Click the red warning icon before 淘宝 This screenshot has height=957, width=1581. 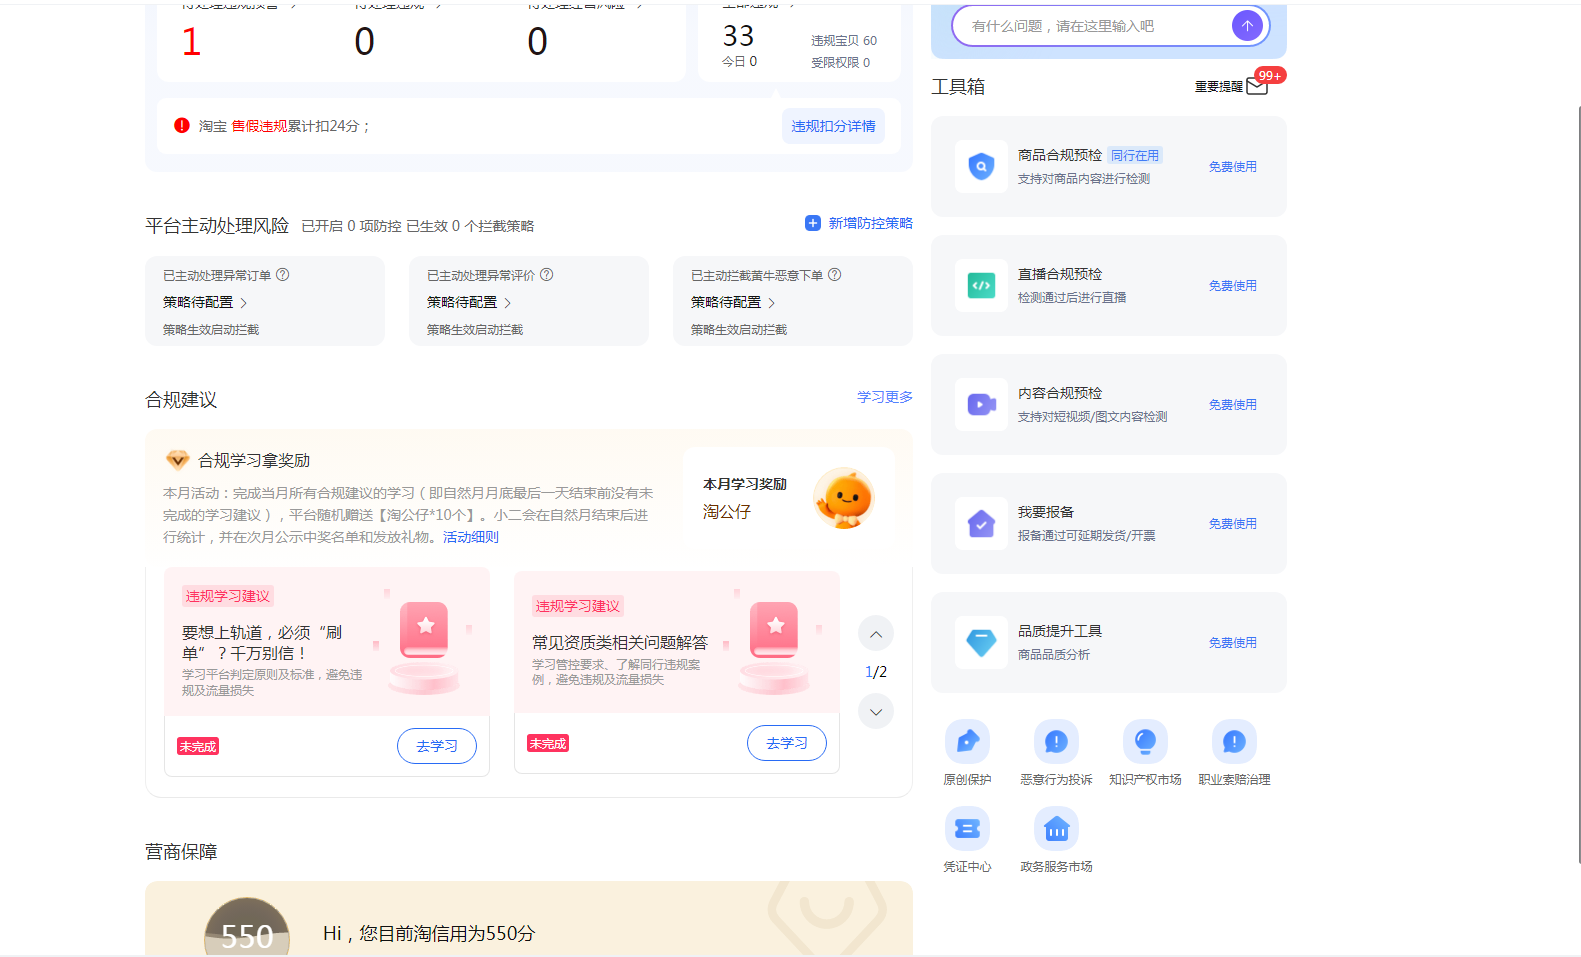[182, 125]
